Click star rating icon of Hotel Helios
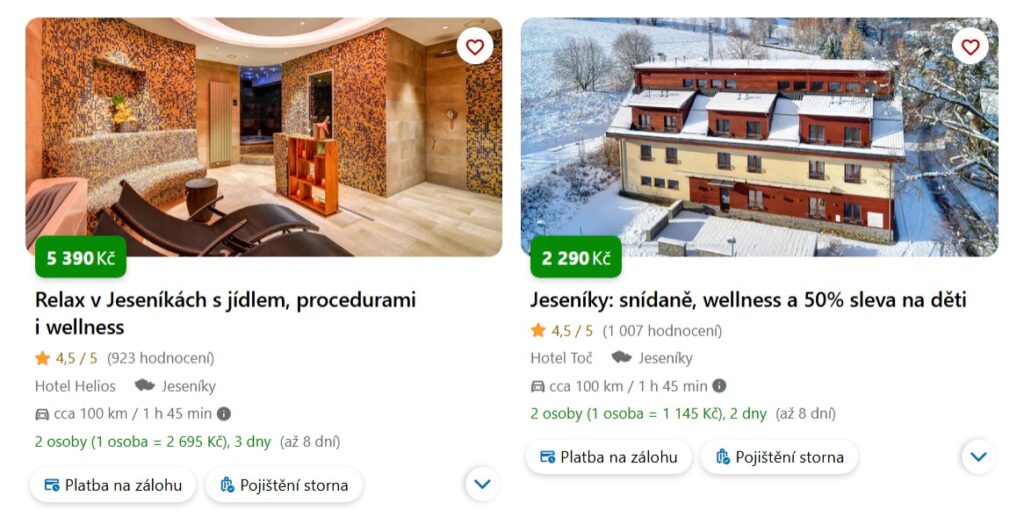This screenshot has width=1024, height=532. [x=42, y=358]
